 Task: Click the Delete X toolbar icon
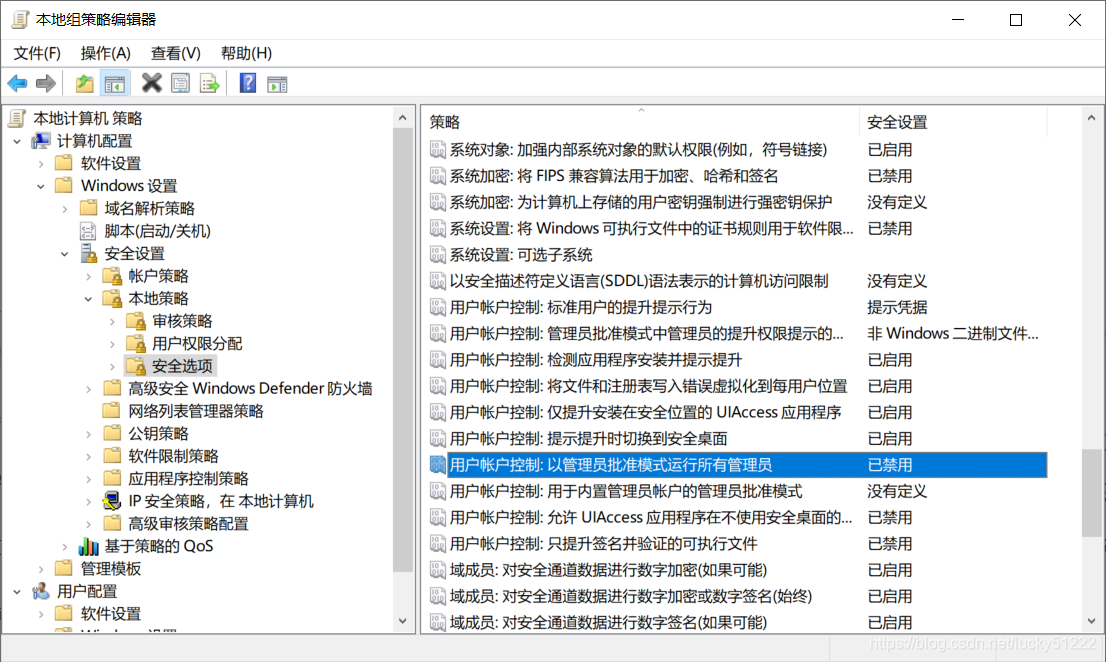click(x=152, y=83)
